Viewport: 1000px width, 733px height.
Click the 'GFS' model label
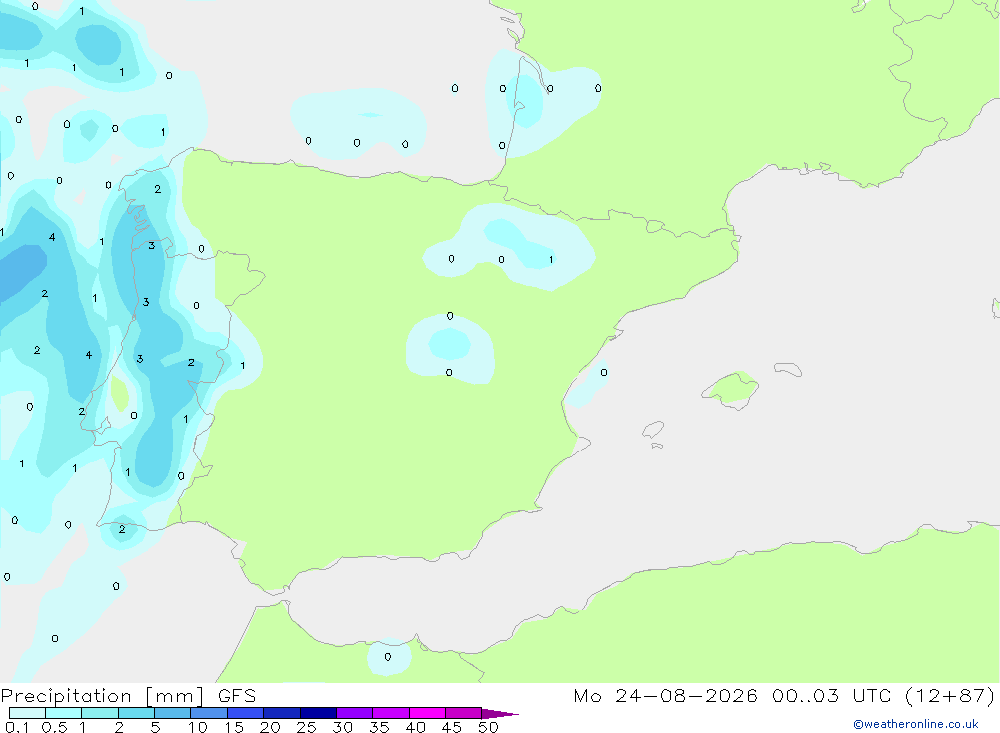[x=237, y=695]
